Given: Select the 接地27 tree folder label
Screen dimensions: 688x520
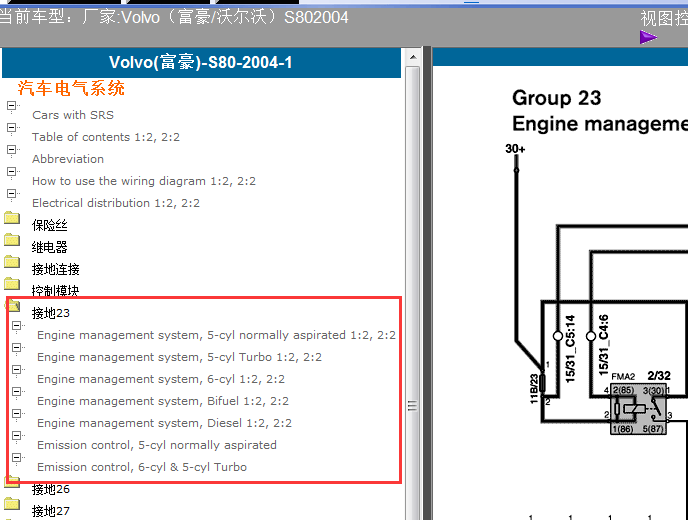Looking at the screenshot, I should (x=51, y=511).
